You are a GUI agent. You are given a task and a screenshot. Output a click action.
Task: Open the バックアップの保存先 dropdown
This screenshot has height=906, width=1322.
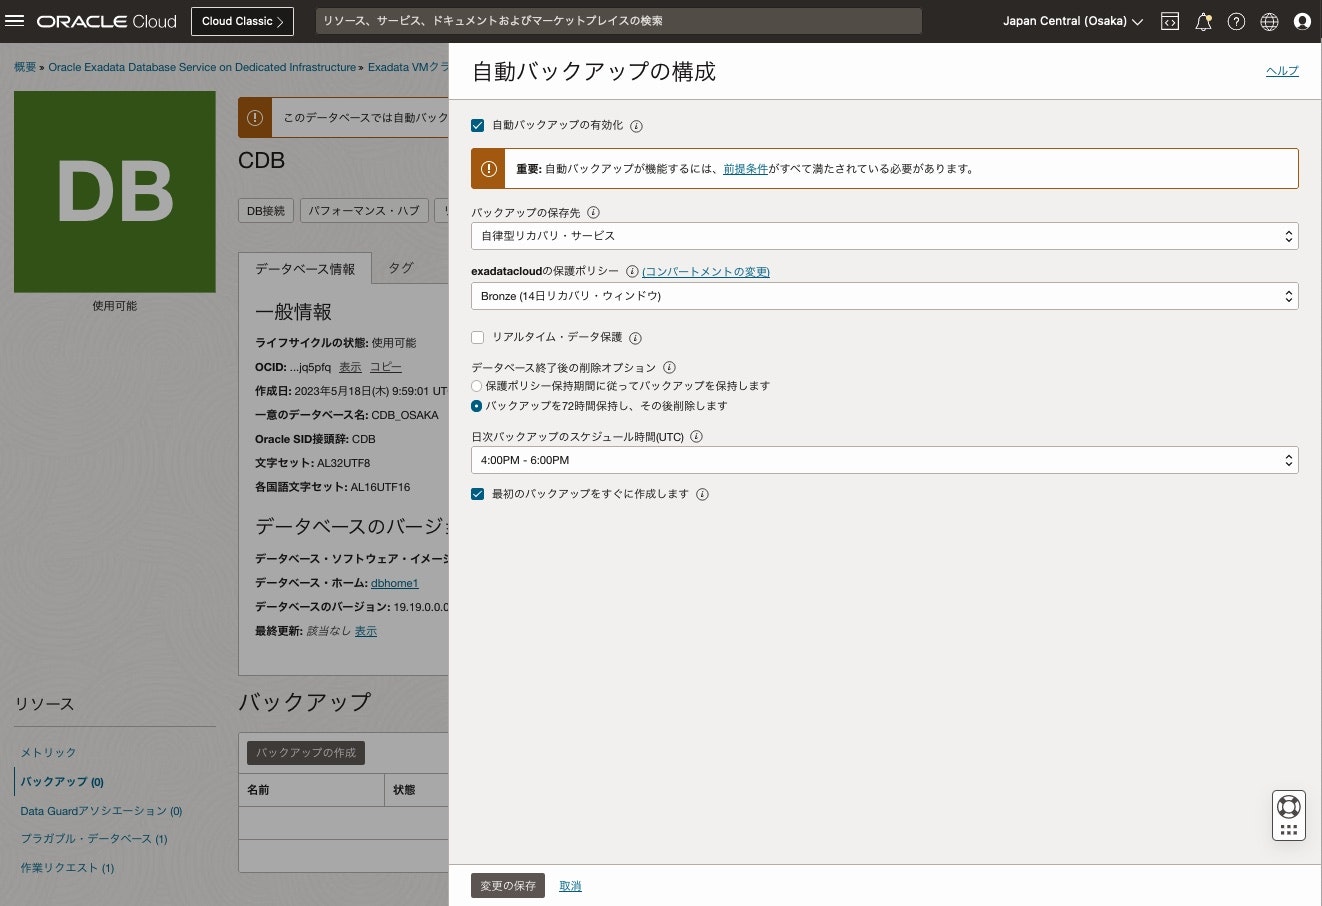[884, 236]
